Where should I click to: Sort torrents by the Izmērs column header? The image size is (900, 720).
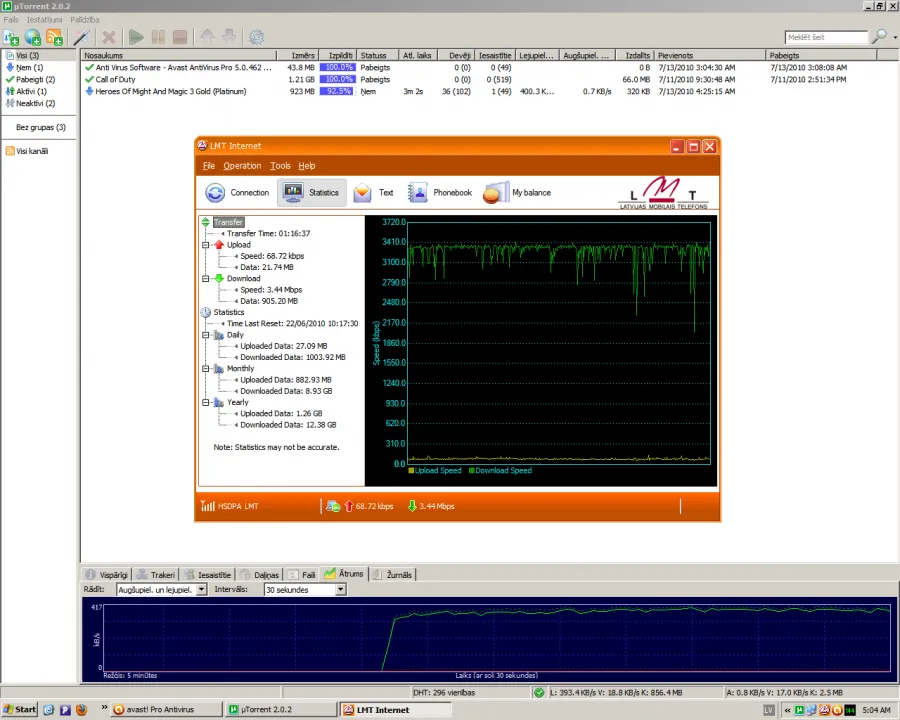[x=298, y=56]
